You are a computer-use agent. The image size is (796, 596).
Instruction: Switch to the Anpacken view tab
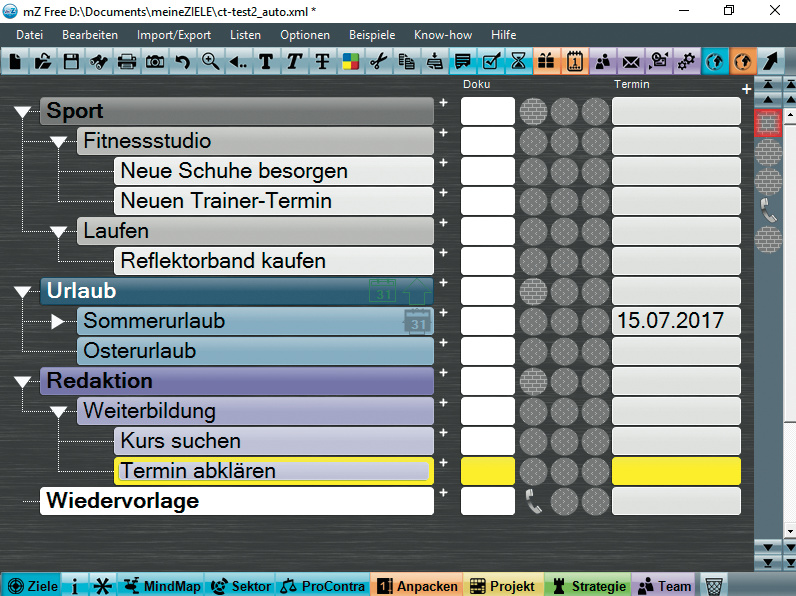click(418, 586)
